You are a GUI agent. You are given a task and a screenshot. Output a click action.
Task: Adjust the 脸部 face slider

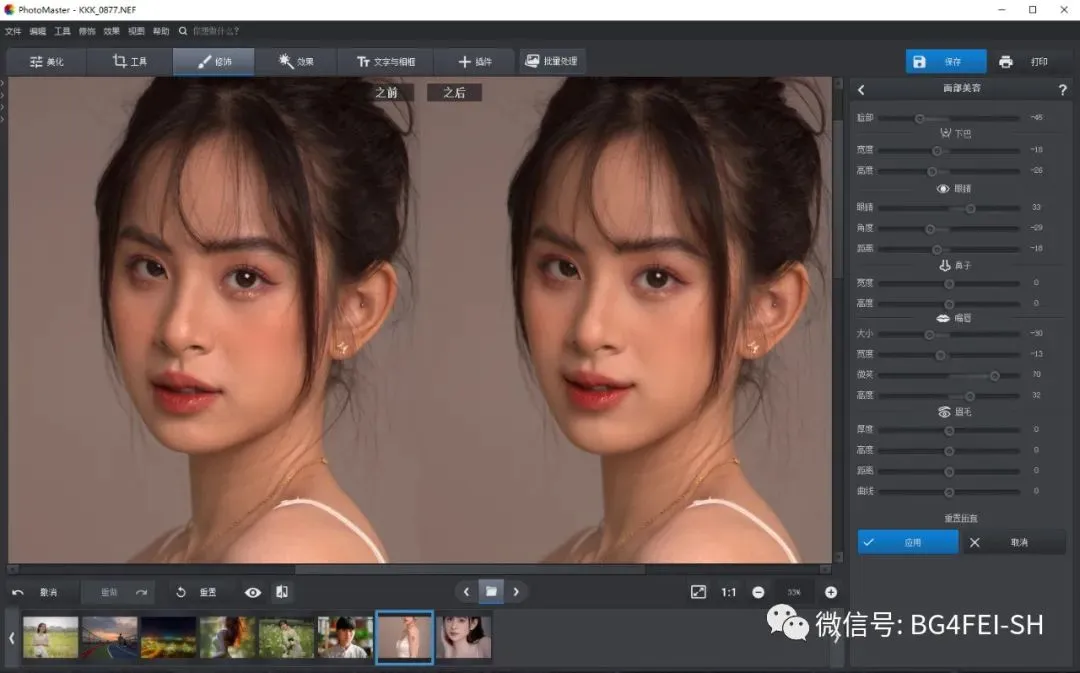pos(949,118)
